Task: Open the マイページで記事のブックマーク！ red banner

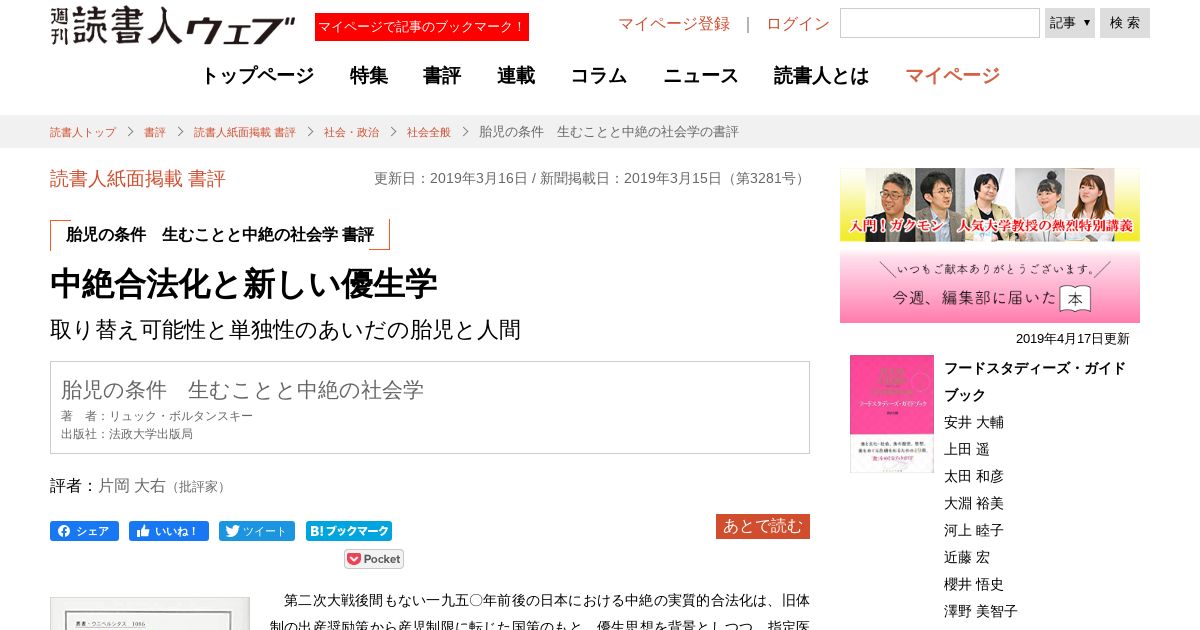Action: coord(422,27)
